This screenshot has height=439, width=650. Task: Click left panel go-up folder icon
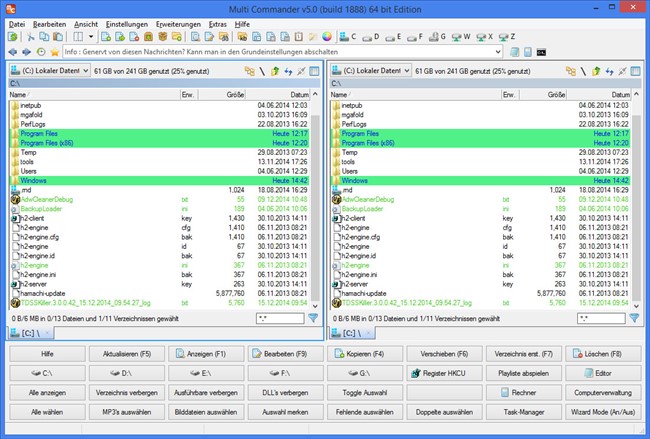[275, 71]
